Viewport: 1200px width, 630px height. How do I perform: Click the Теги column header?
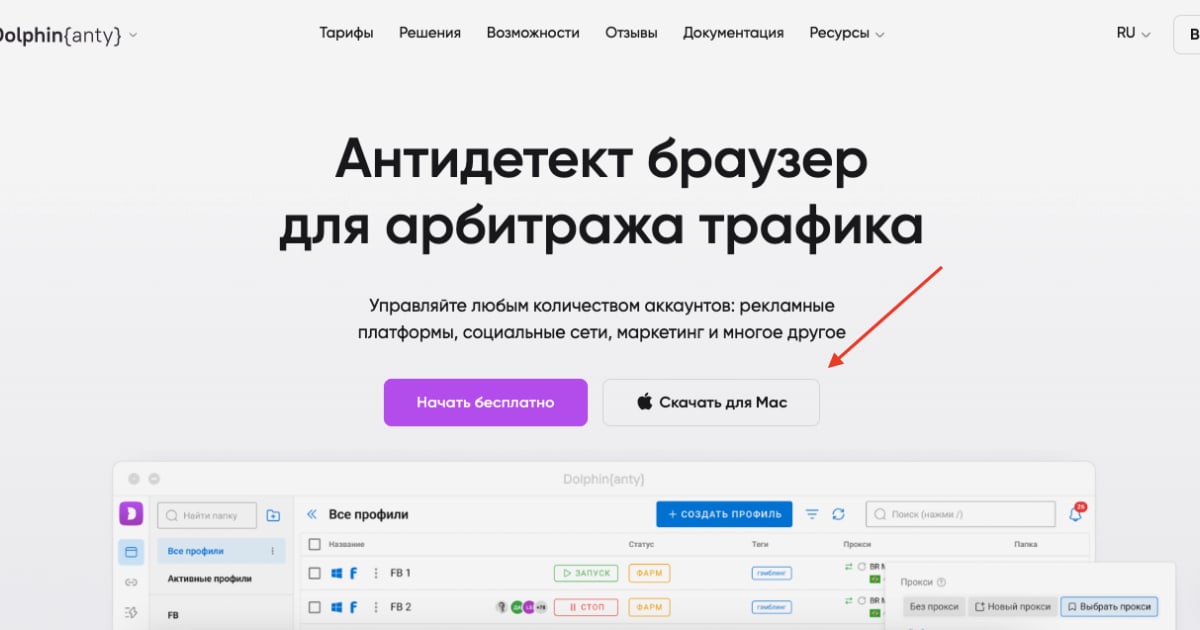tap(760, 544)
